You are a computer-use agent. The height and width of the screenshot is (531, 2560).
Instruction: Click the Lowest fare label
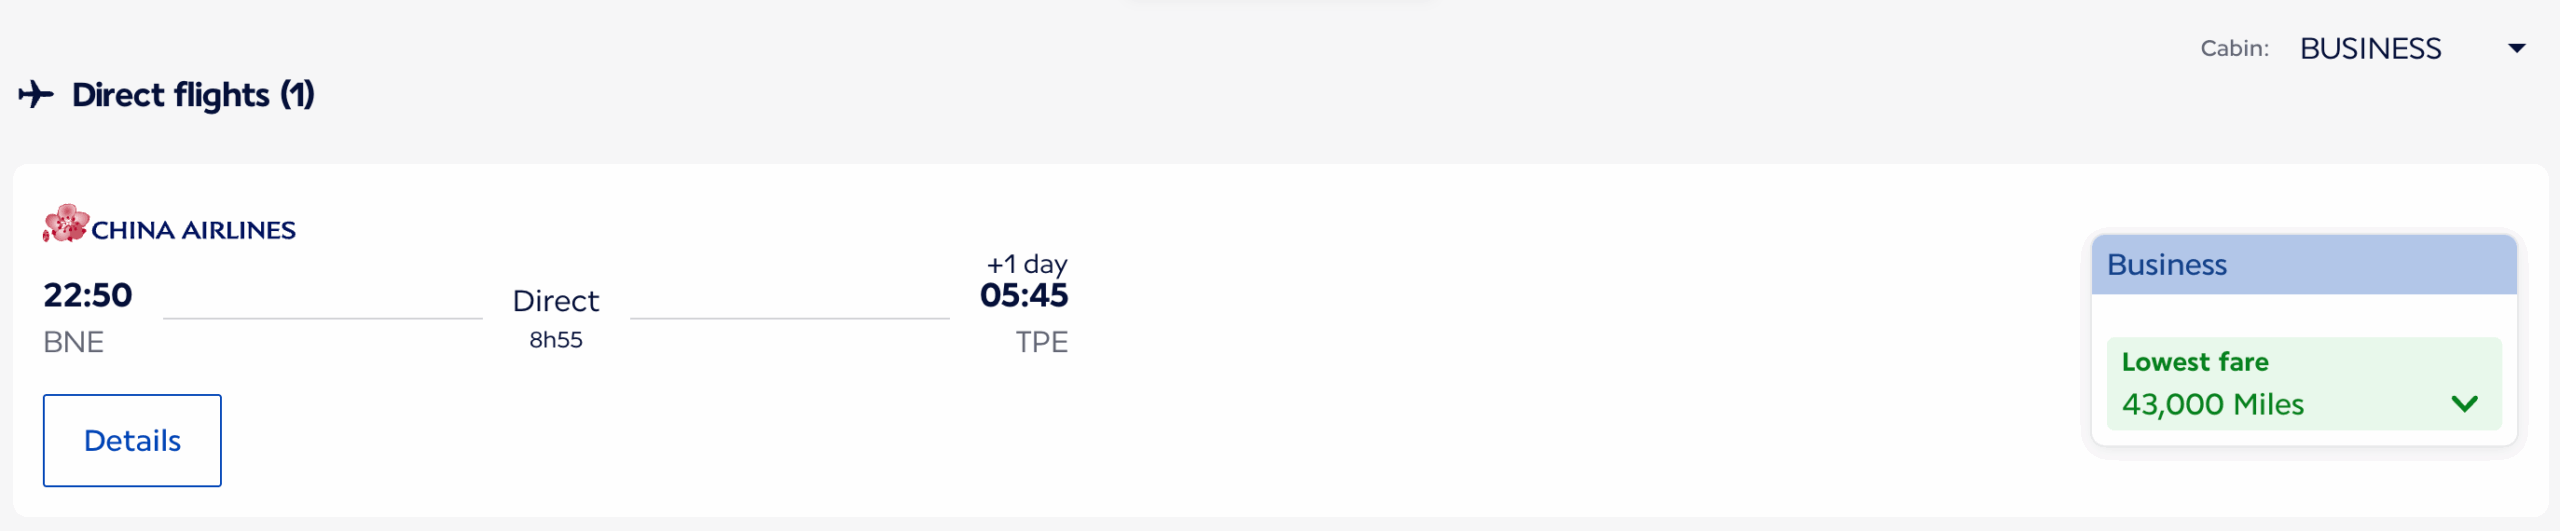click(2194, 362)
